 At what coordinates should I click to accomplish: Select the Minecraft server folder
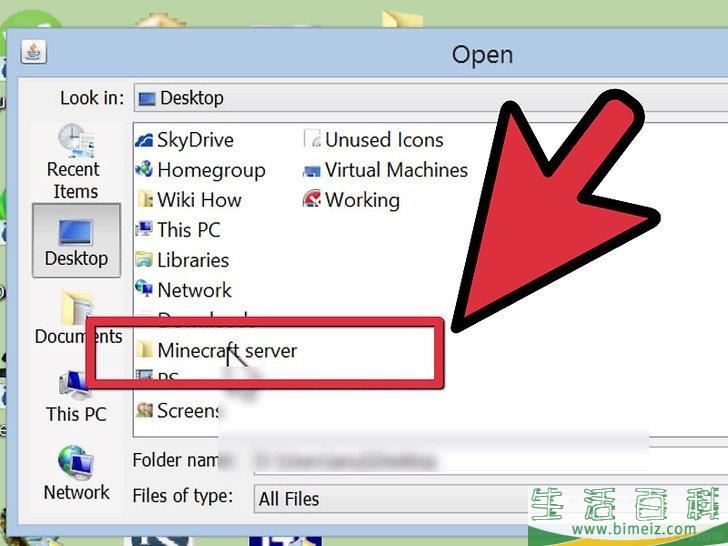click(217, 351)
